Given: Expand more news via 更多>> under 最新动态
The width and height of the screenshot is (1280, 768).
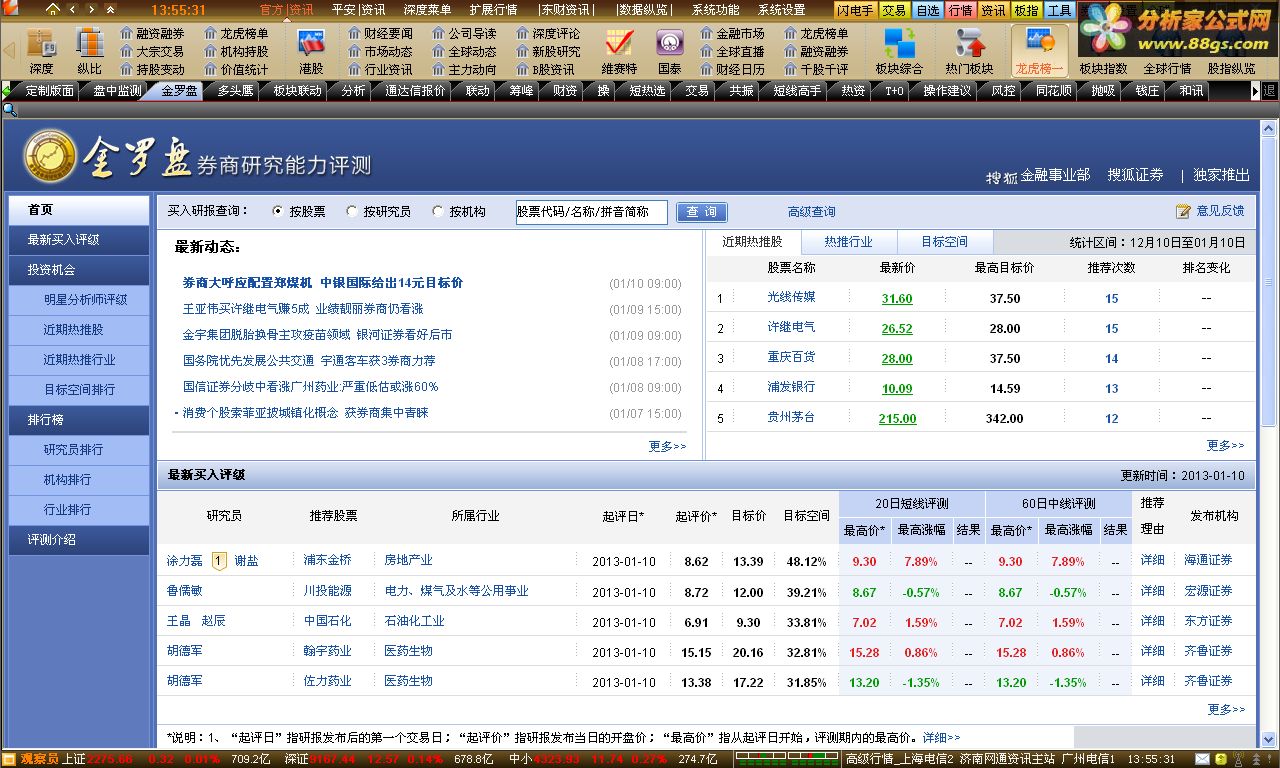Looking at the screenshot, I should tap(667, 446).
